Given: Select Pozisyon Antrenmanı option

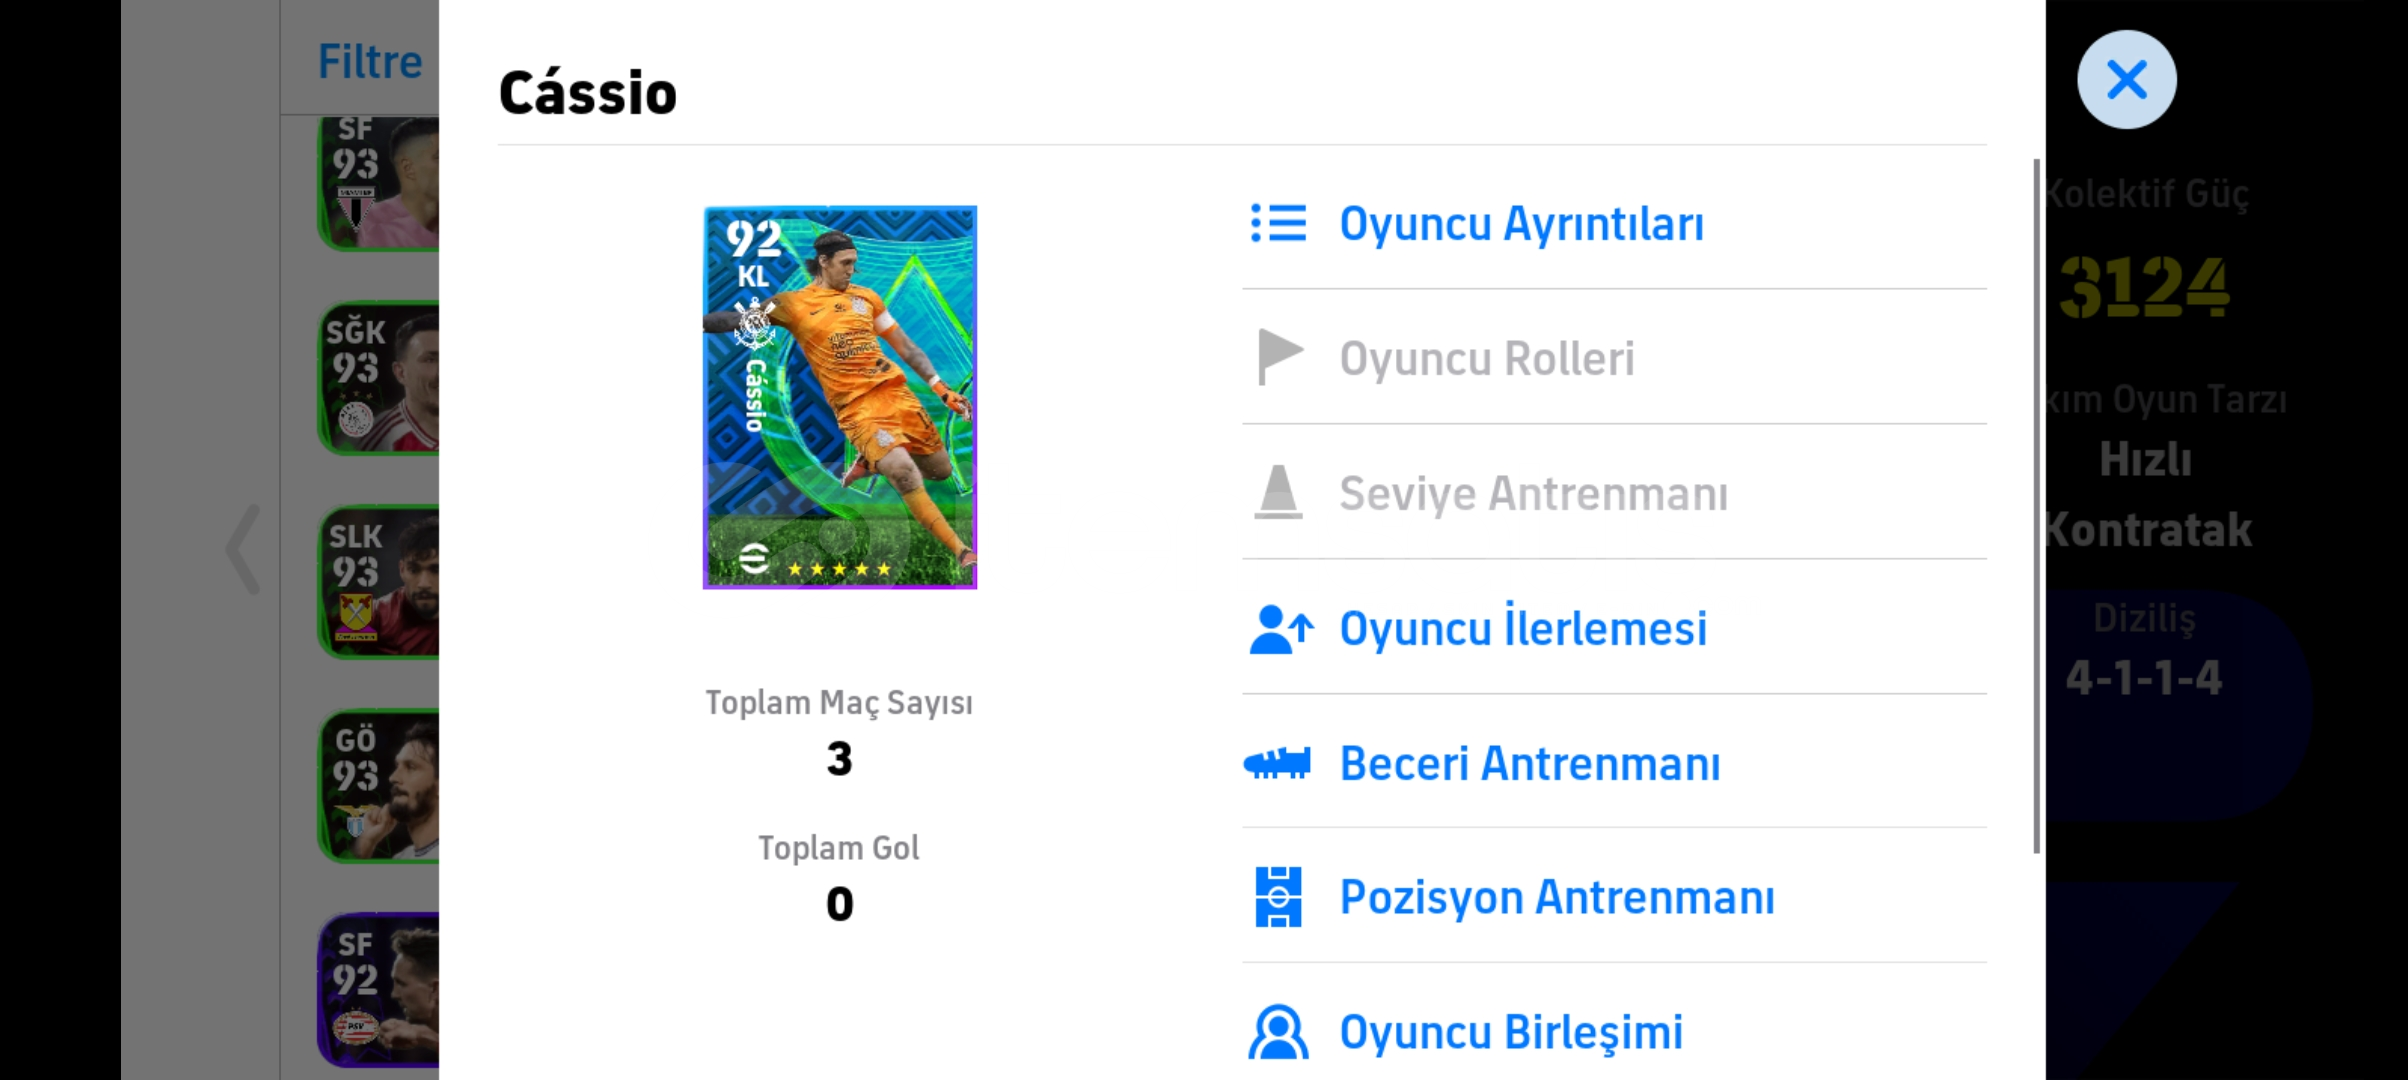Looking at the screenshot, I should [1614, 897].
